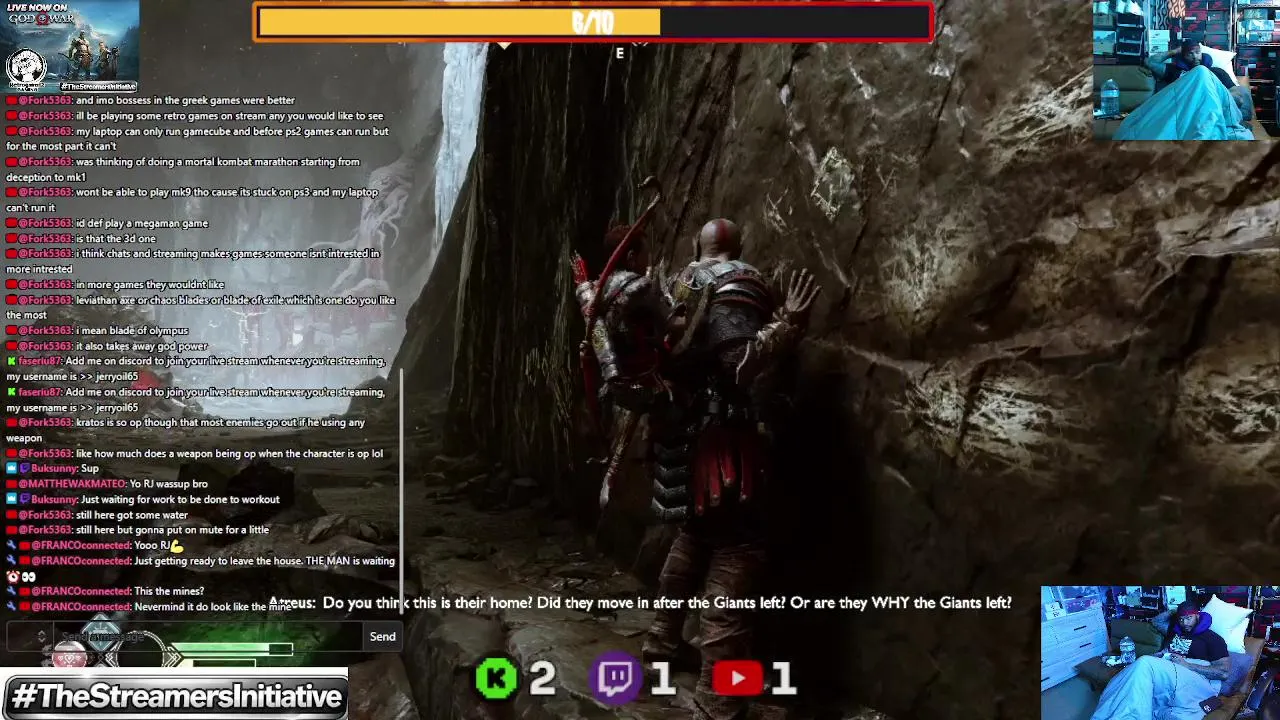1280x720 pixels.
Task: Click the #TheStreamersInitiative banner
Action: 174,696
